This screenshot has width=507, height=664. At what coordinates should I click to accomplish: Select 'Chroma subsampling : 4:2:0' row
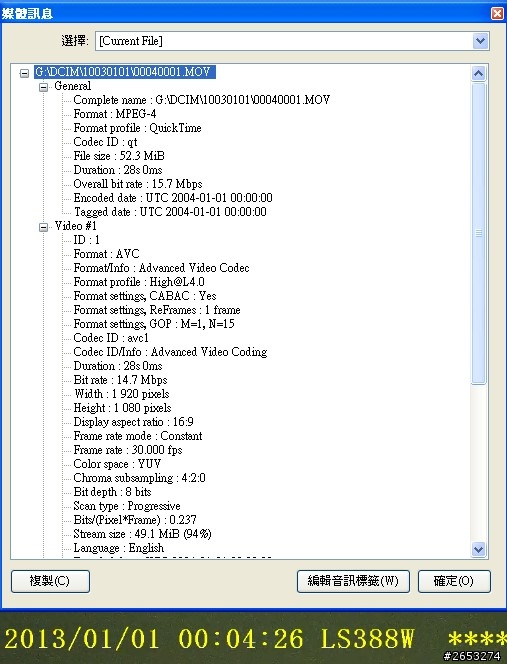tap(139, 477)
